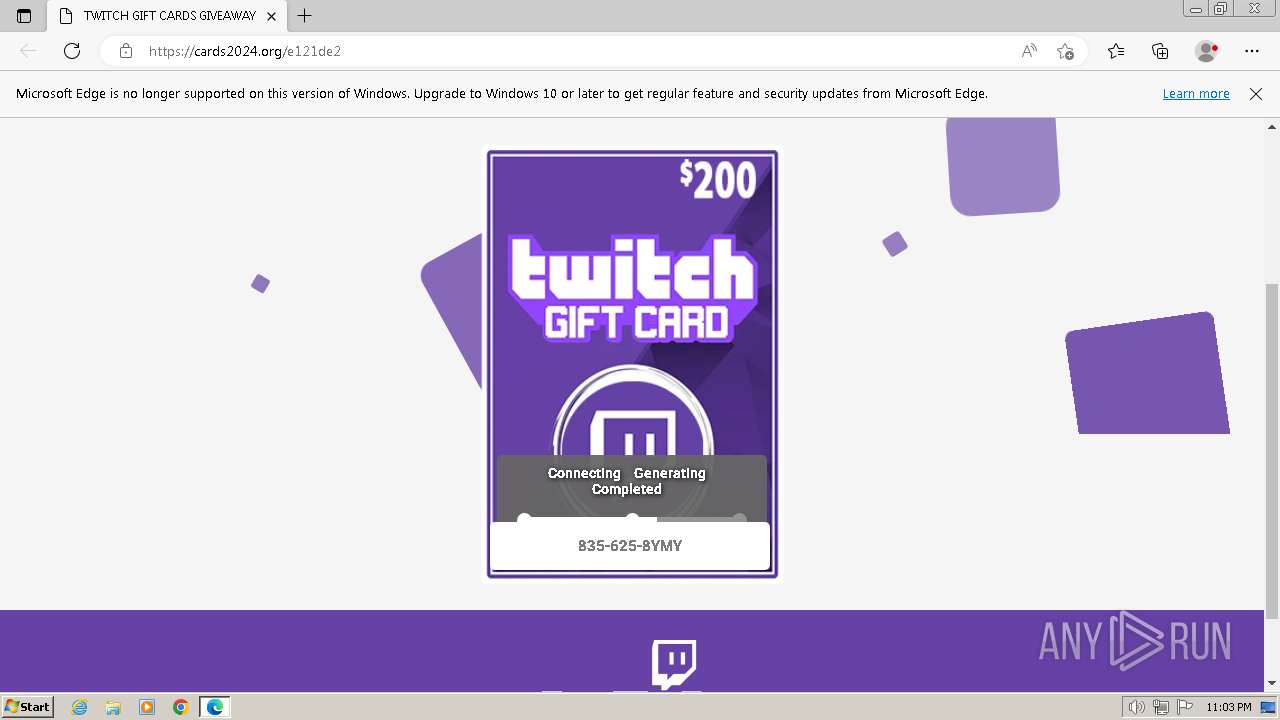This screenshot has width=1280, height=720.
Task: Click the page vertical scrollbar down arrow
Action: coord(1272,683)
